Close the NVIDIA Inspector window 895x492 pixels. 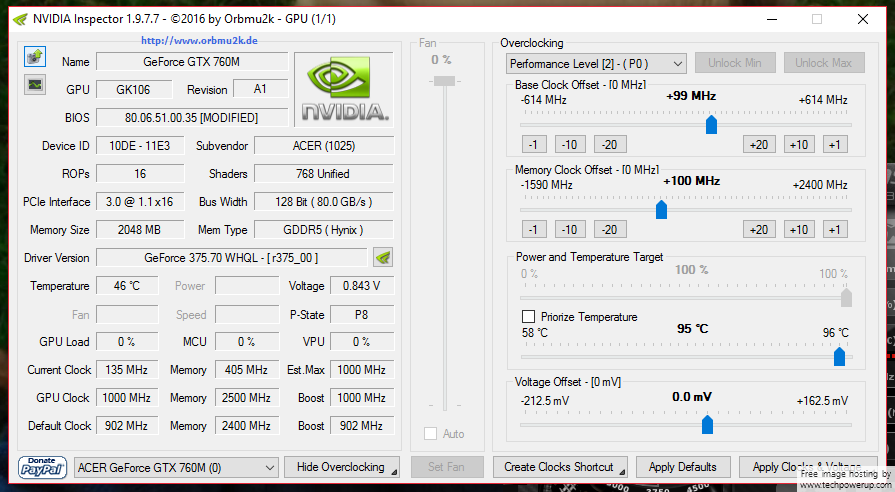[x=862, y=19]
